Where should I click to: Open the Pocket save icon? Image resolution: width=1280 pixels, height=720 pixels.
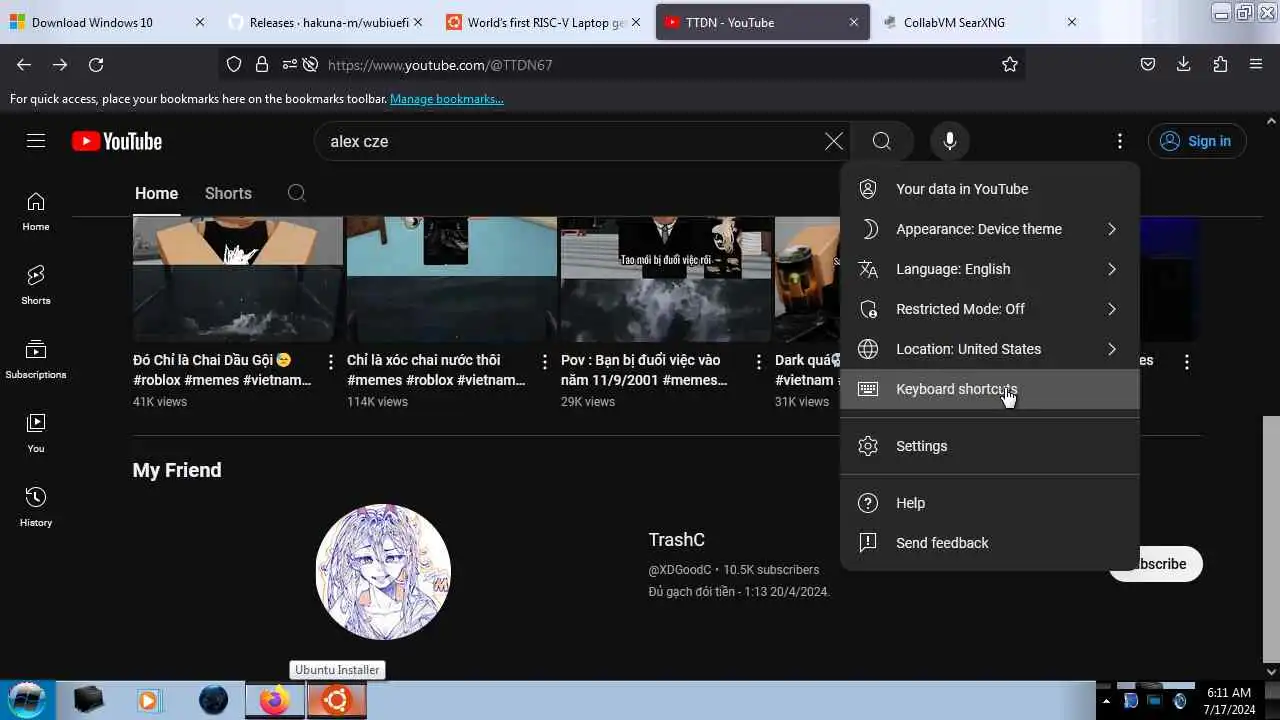pyautogui.click(x=1148, y=64)
